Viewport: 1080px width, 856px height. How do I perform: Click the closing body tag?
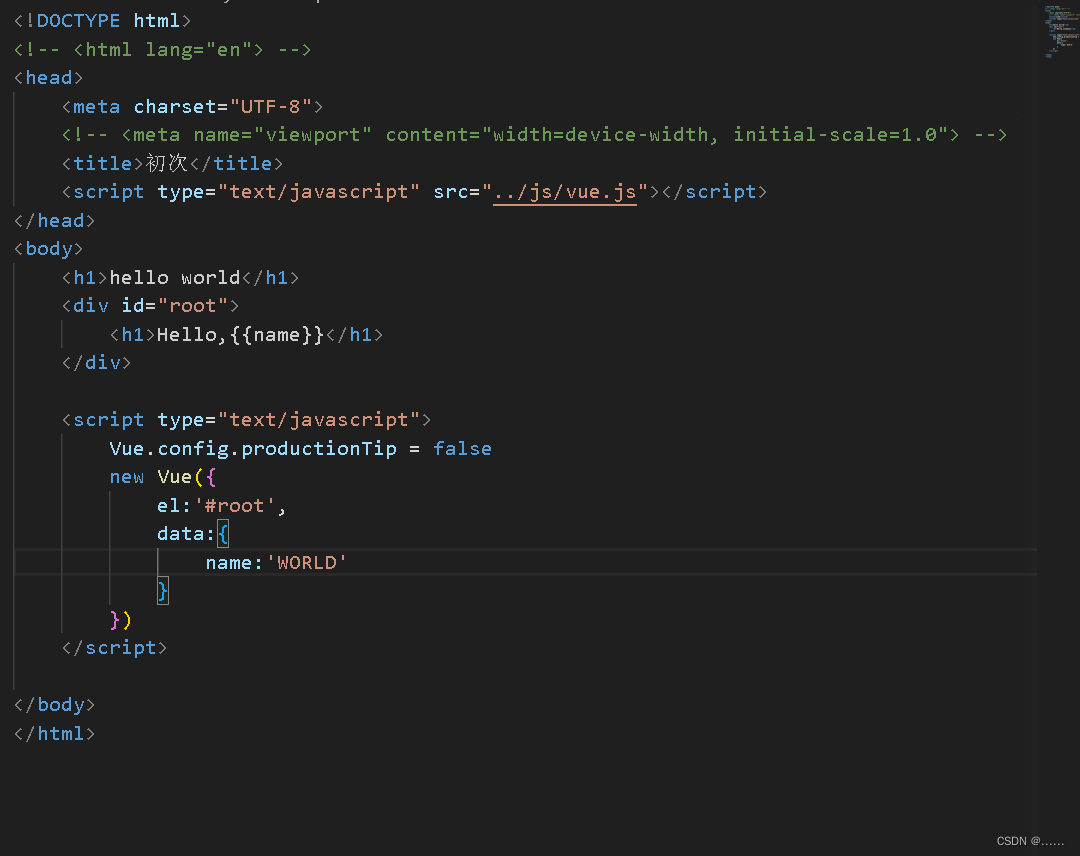pos(54,705)
